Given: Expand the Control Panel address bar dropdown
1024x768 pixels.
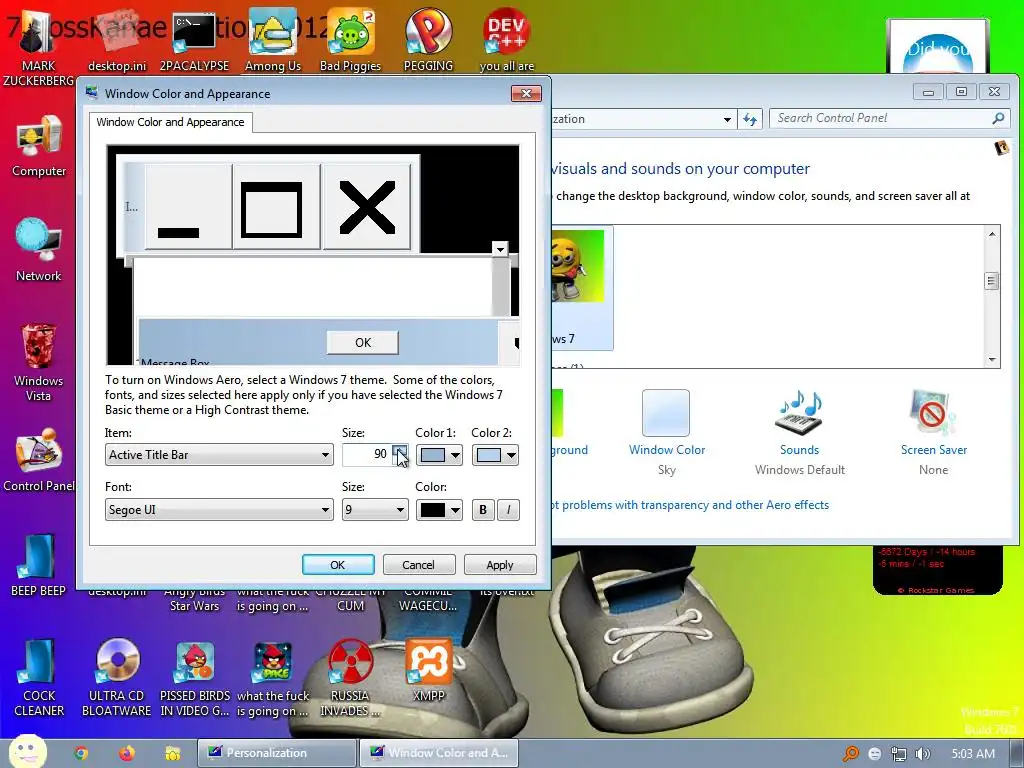Looking at the screenshot, I should click(x=727, y=120).
